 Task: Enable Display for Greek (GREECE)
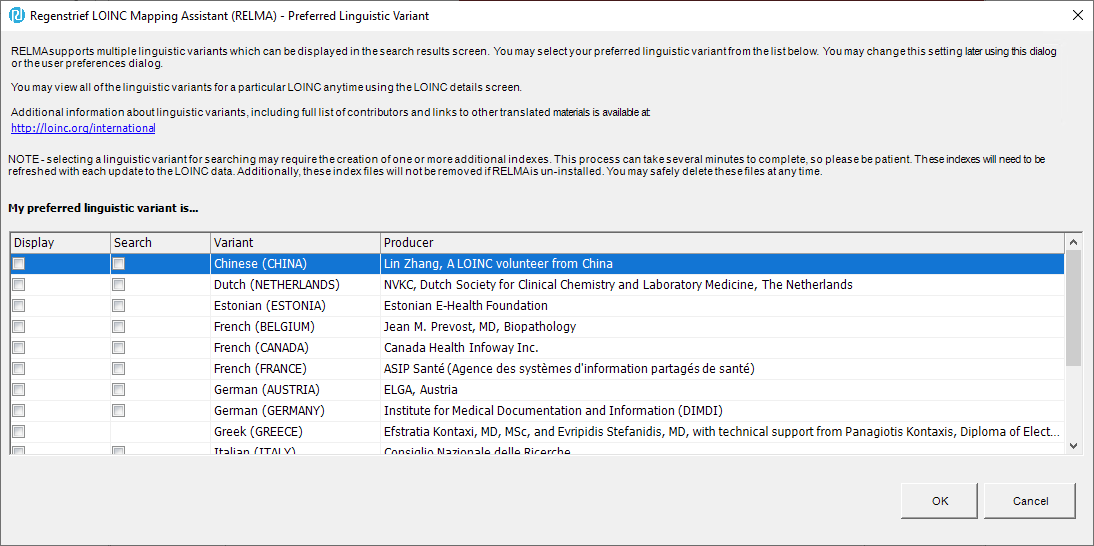[x=19, y=431]
